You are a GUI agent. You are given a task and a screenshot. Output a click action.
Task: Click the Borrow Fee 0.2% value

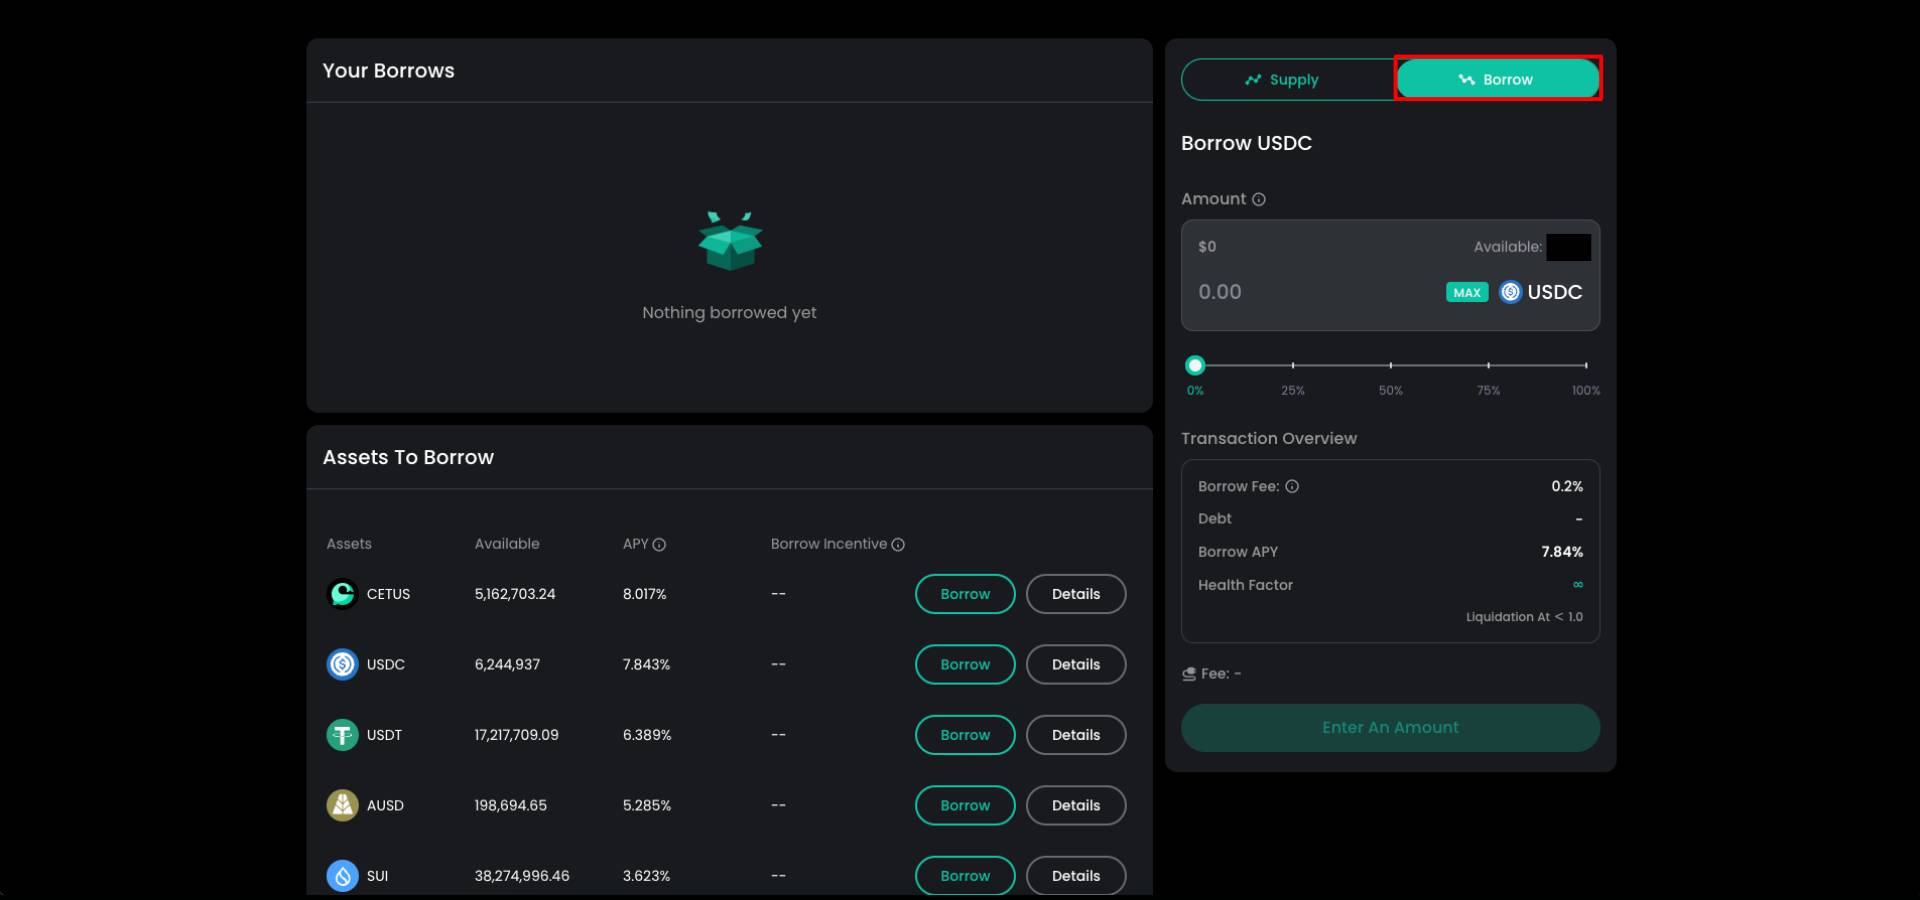pyautogui.click(x=1567, y=486)
